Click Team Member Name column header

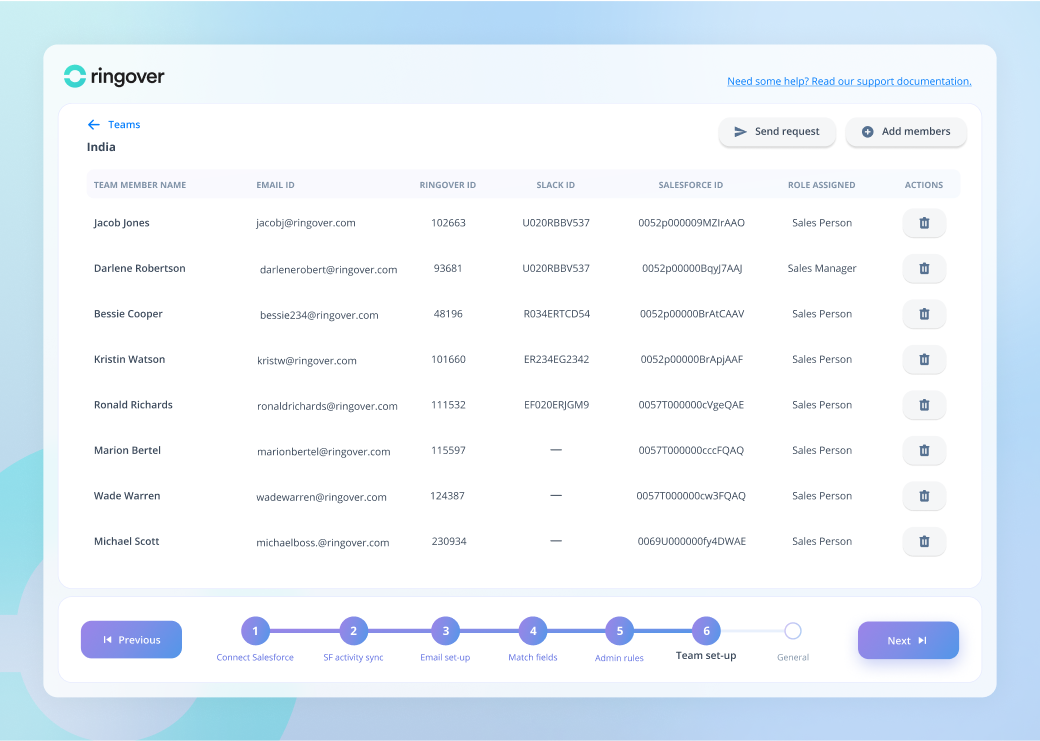140,185
